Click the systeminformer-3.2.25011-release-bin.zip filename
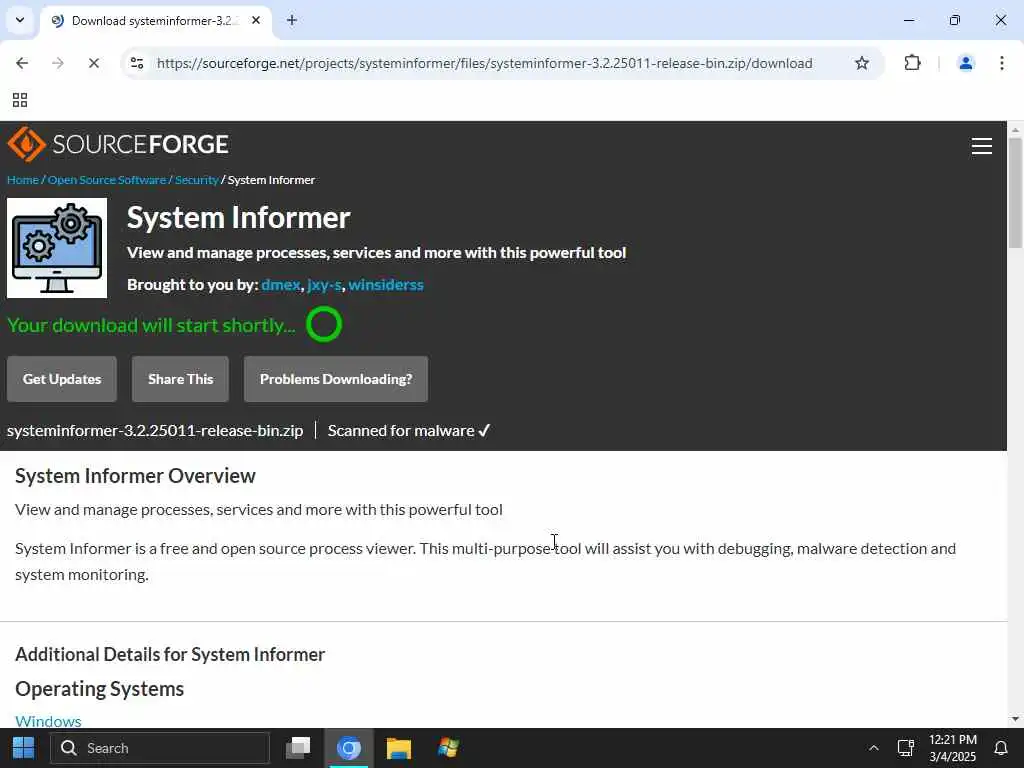This screenshot has height=768, width=1024. [155, 430]
